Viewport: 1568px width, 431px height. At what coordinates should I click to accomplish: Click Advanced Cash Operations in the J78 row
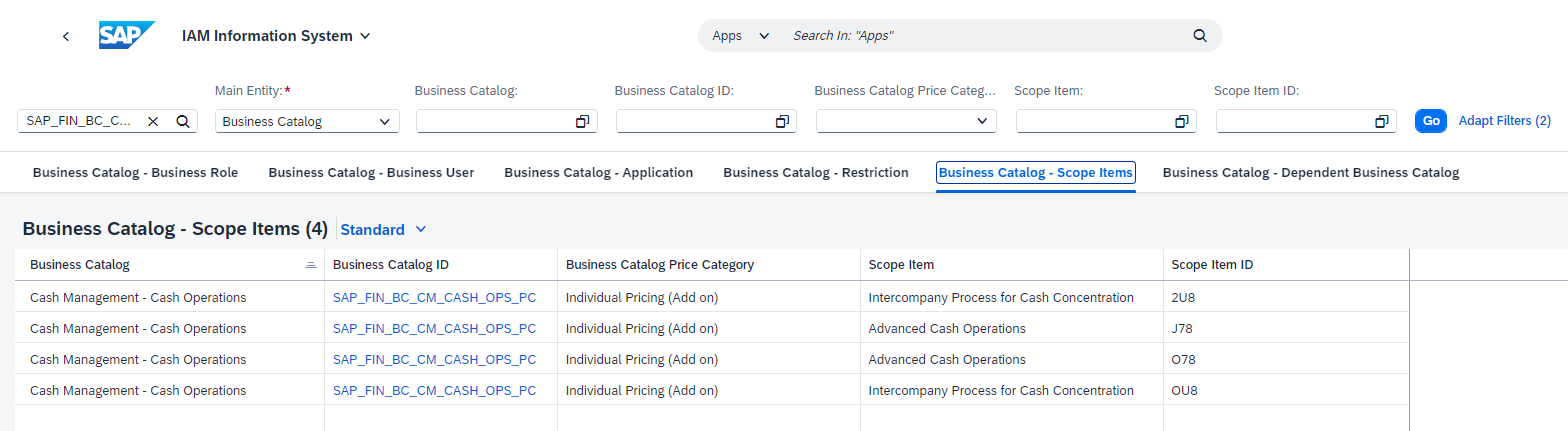[x=947, y=328]
